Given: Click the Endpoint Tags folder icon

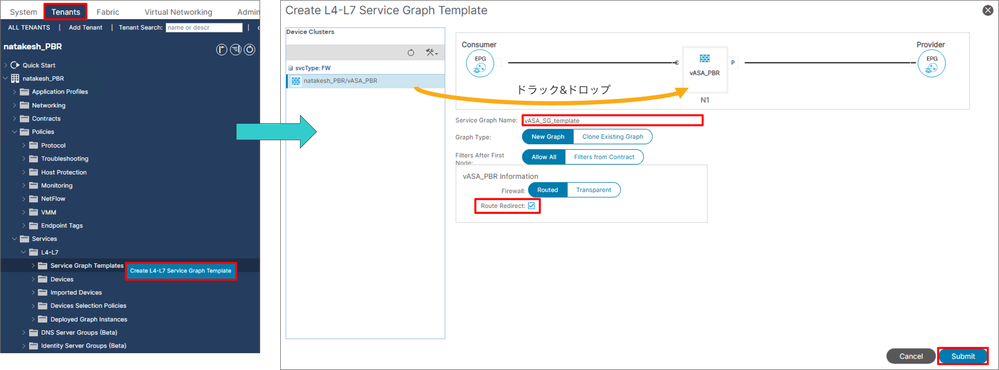Looking at the screenshot, I should [x=34, y=225].
